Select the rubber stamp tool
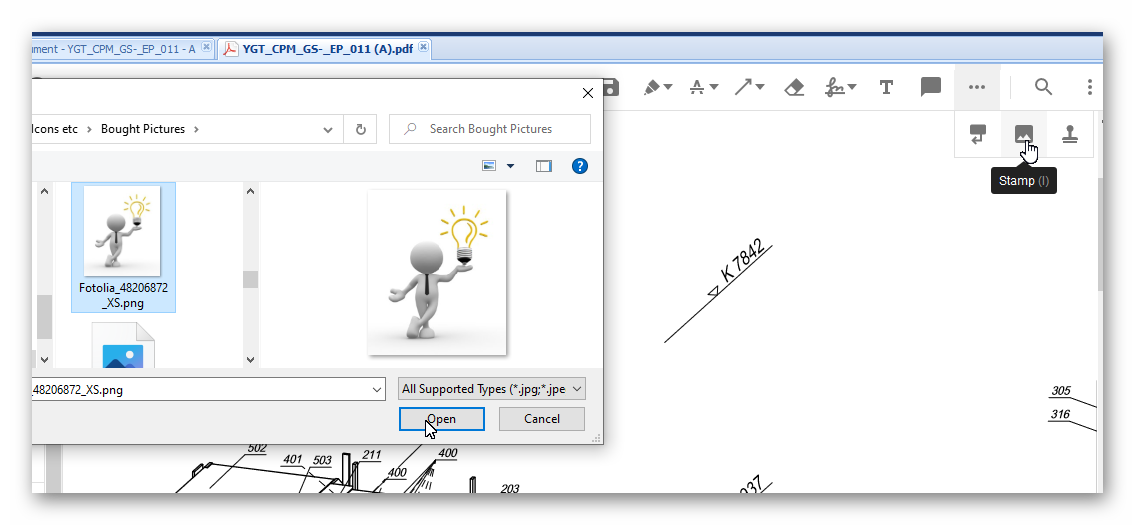This screenshot has width=1135, height=525. pos(1069,134)
